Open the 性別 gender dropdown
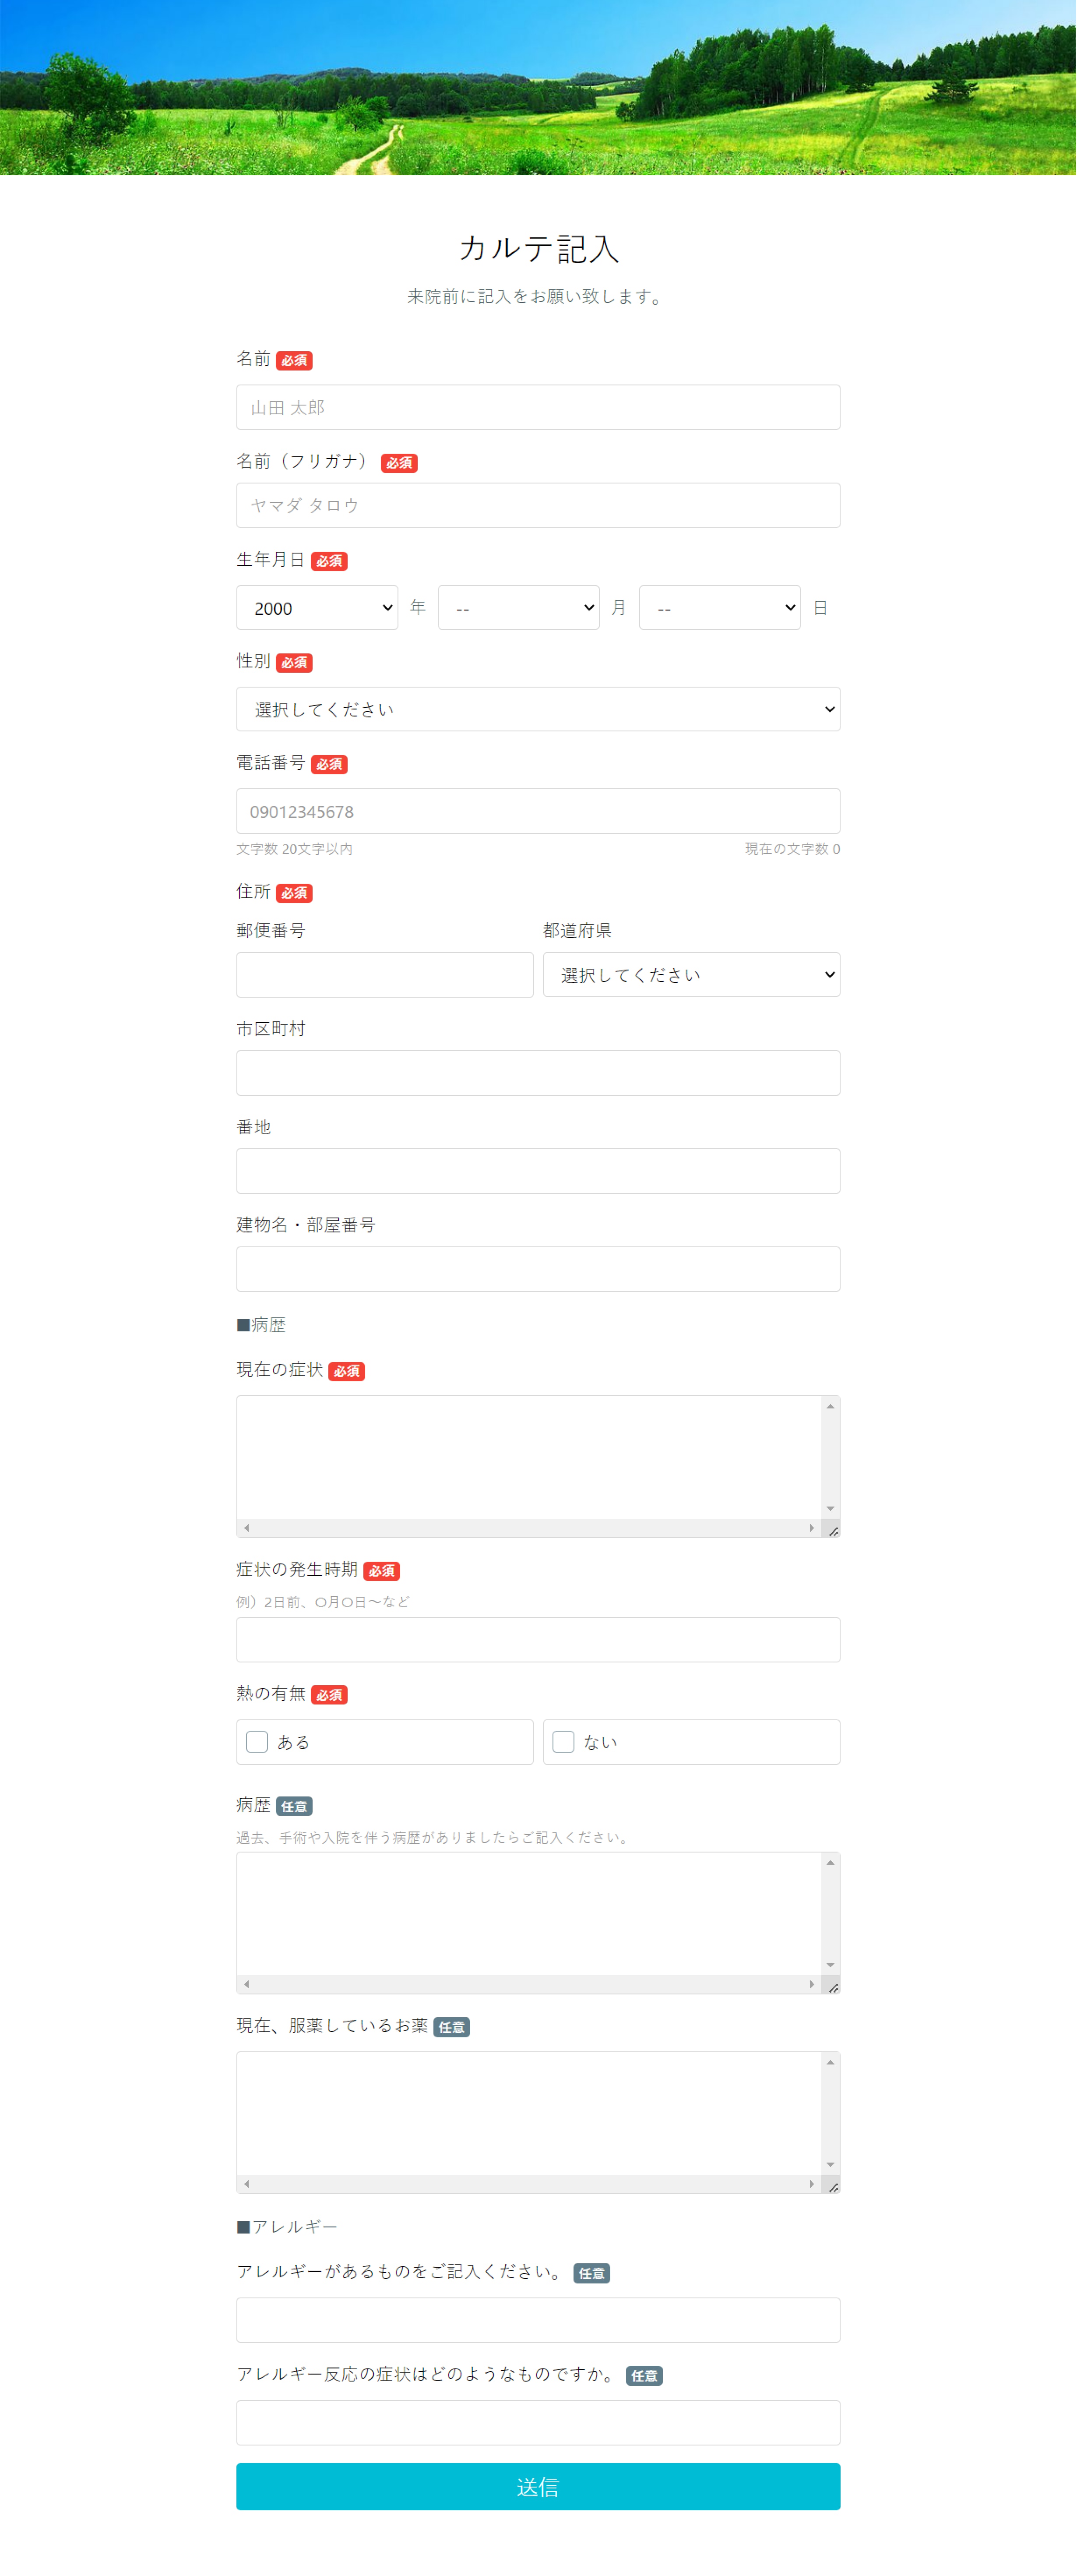Image resolution: width=1077 pixels, height=2576 pixels. (x=538, y=709)
